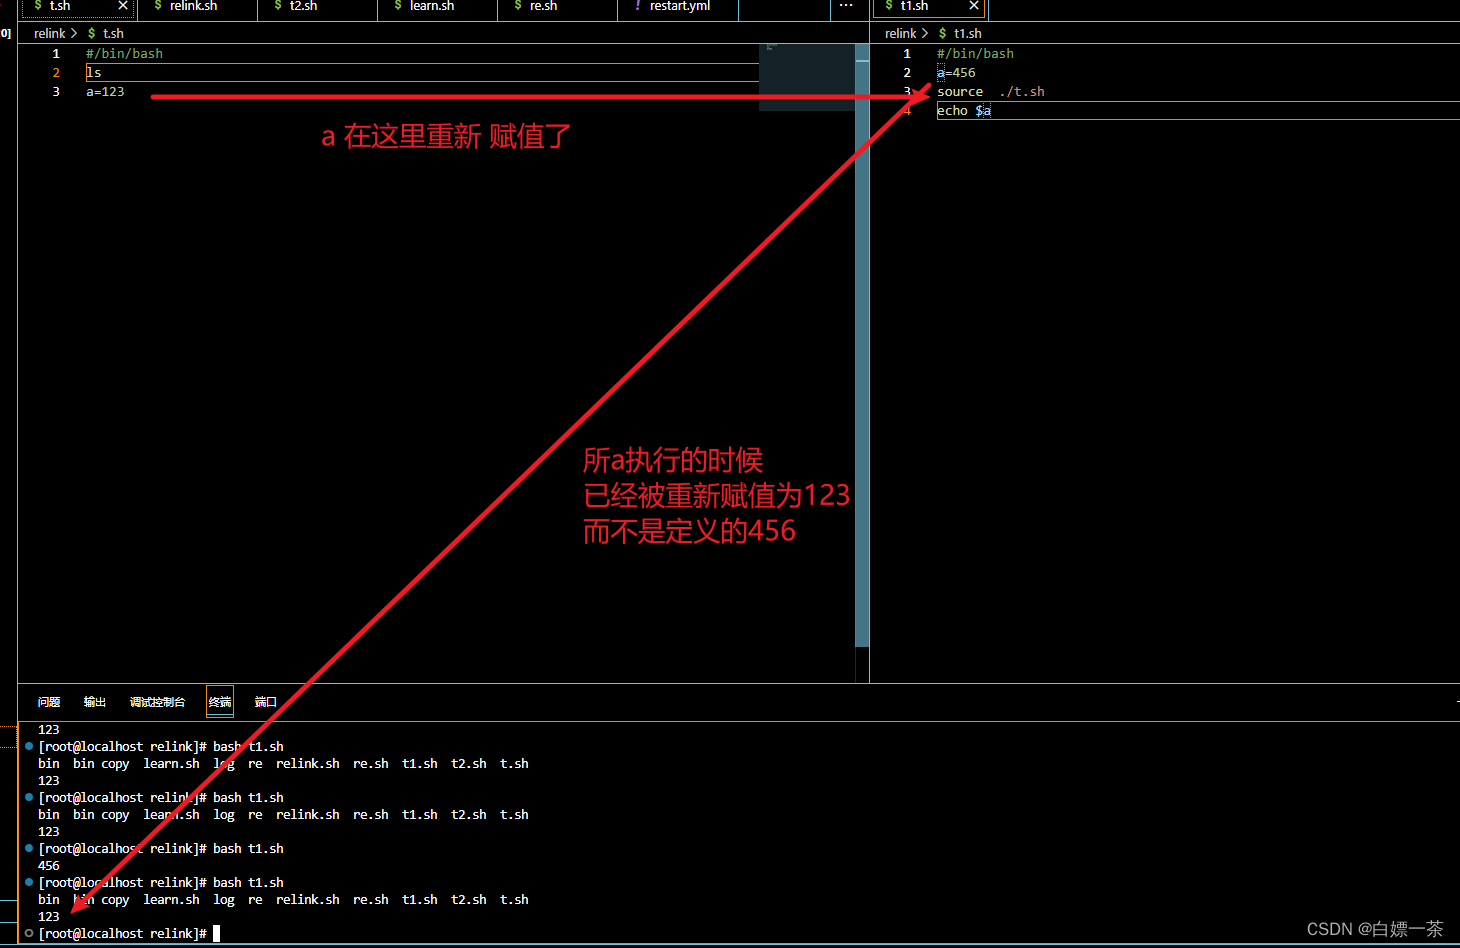This screenshot has height=948, width=1460.
Task: Click line number 1 in t1.sh
Action: (x=907, y=54)
